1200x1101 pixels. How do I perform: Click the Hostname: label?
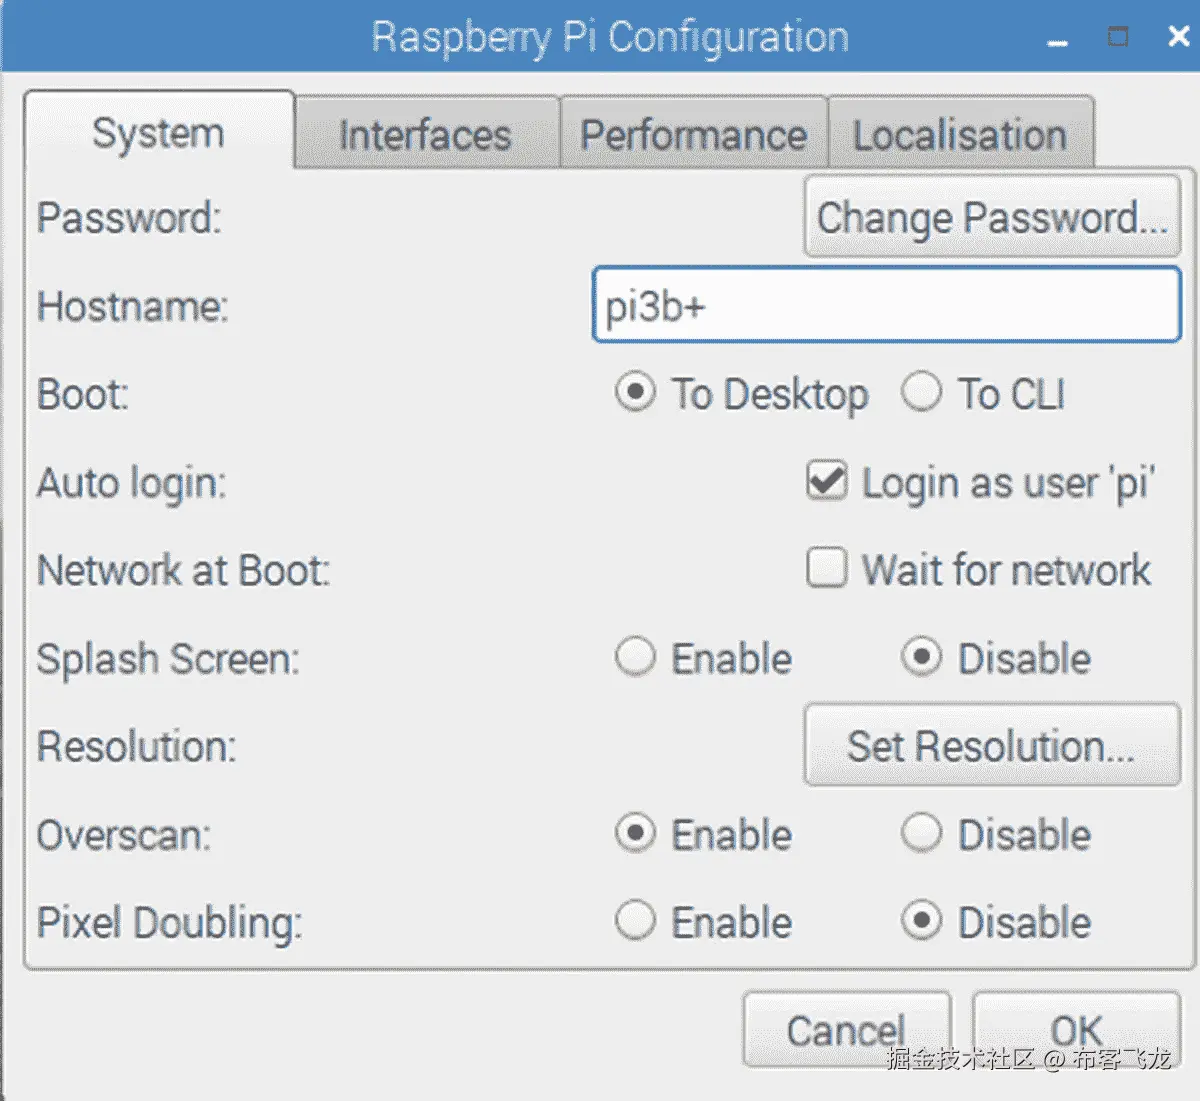133,305
